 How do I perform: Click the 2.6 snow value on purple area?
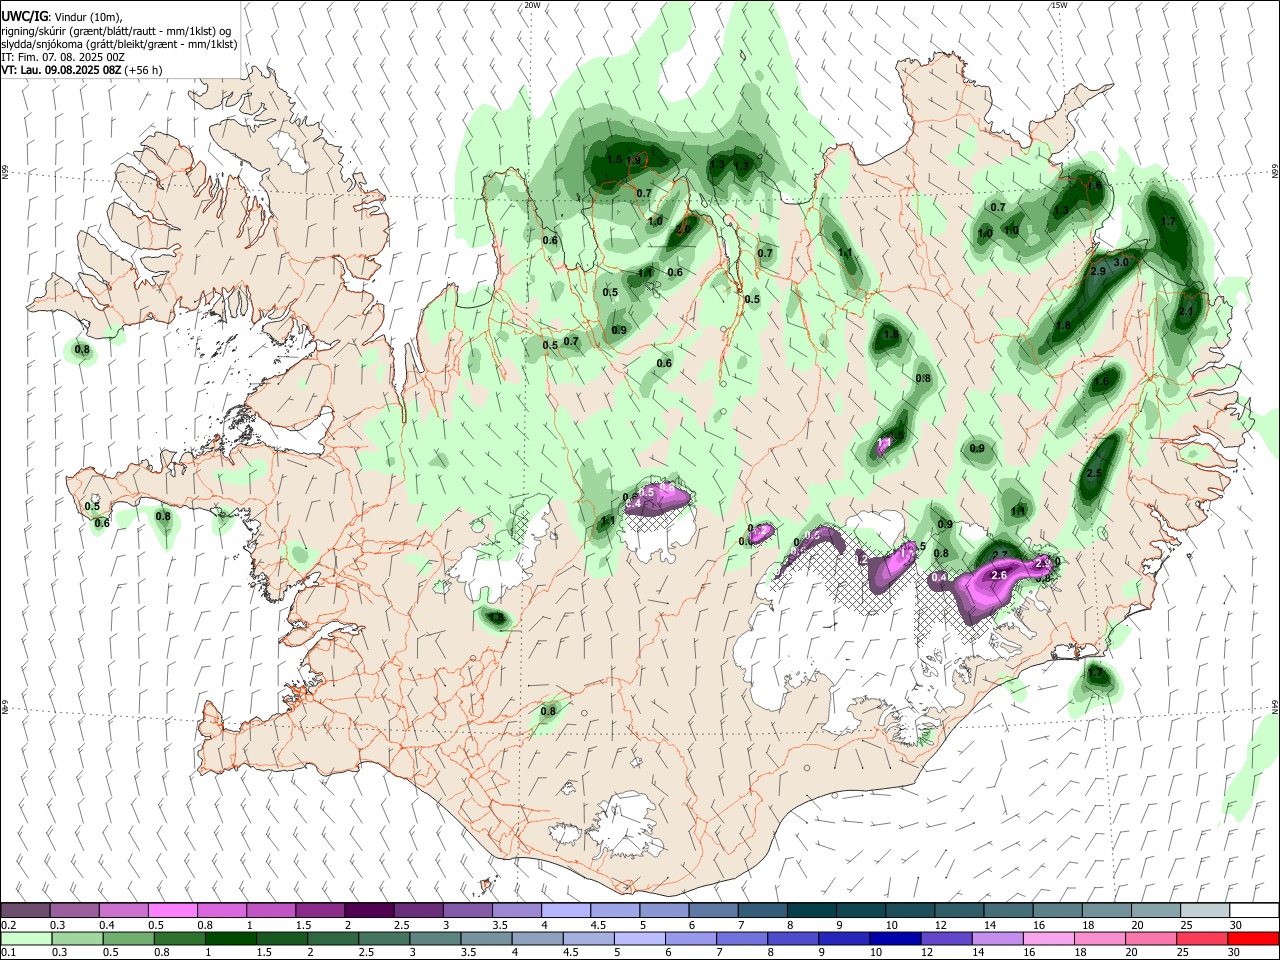click(998, 576)
